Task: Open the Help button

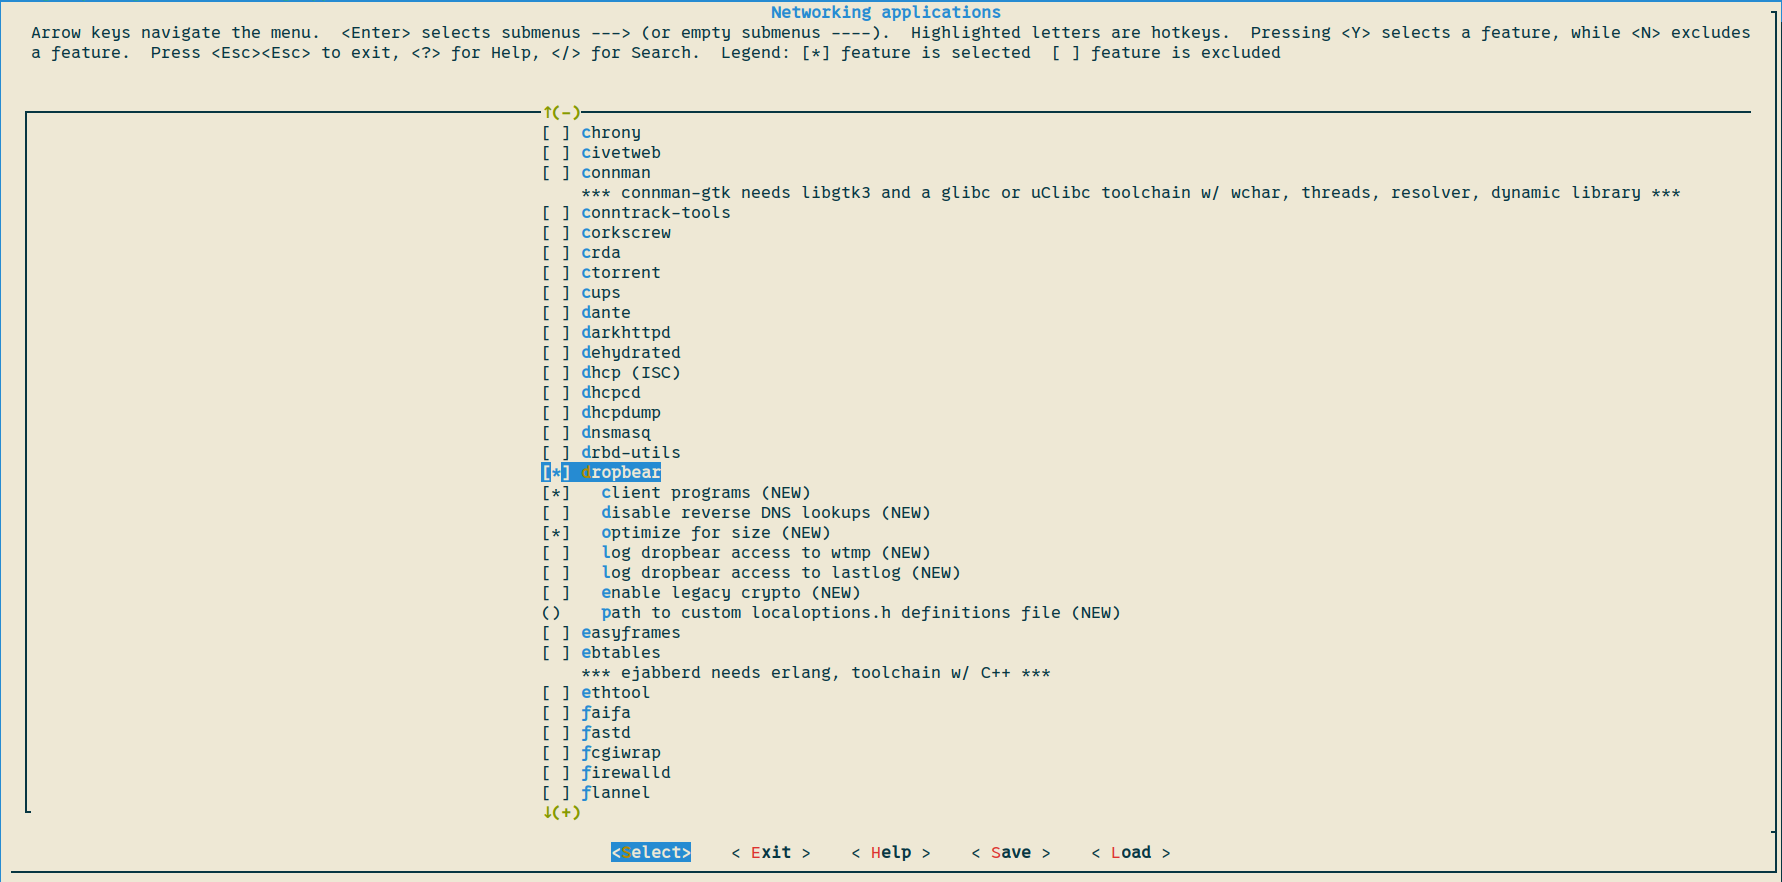Action: click(x=891, y=852)
